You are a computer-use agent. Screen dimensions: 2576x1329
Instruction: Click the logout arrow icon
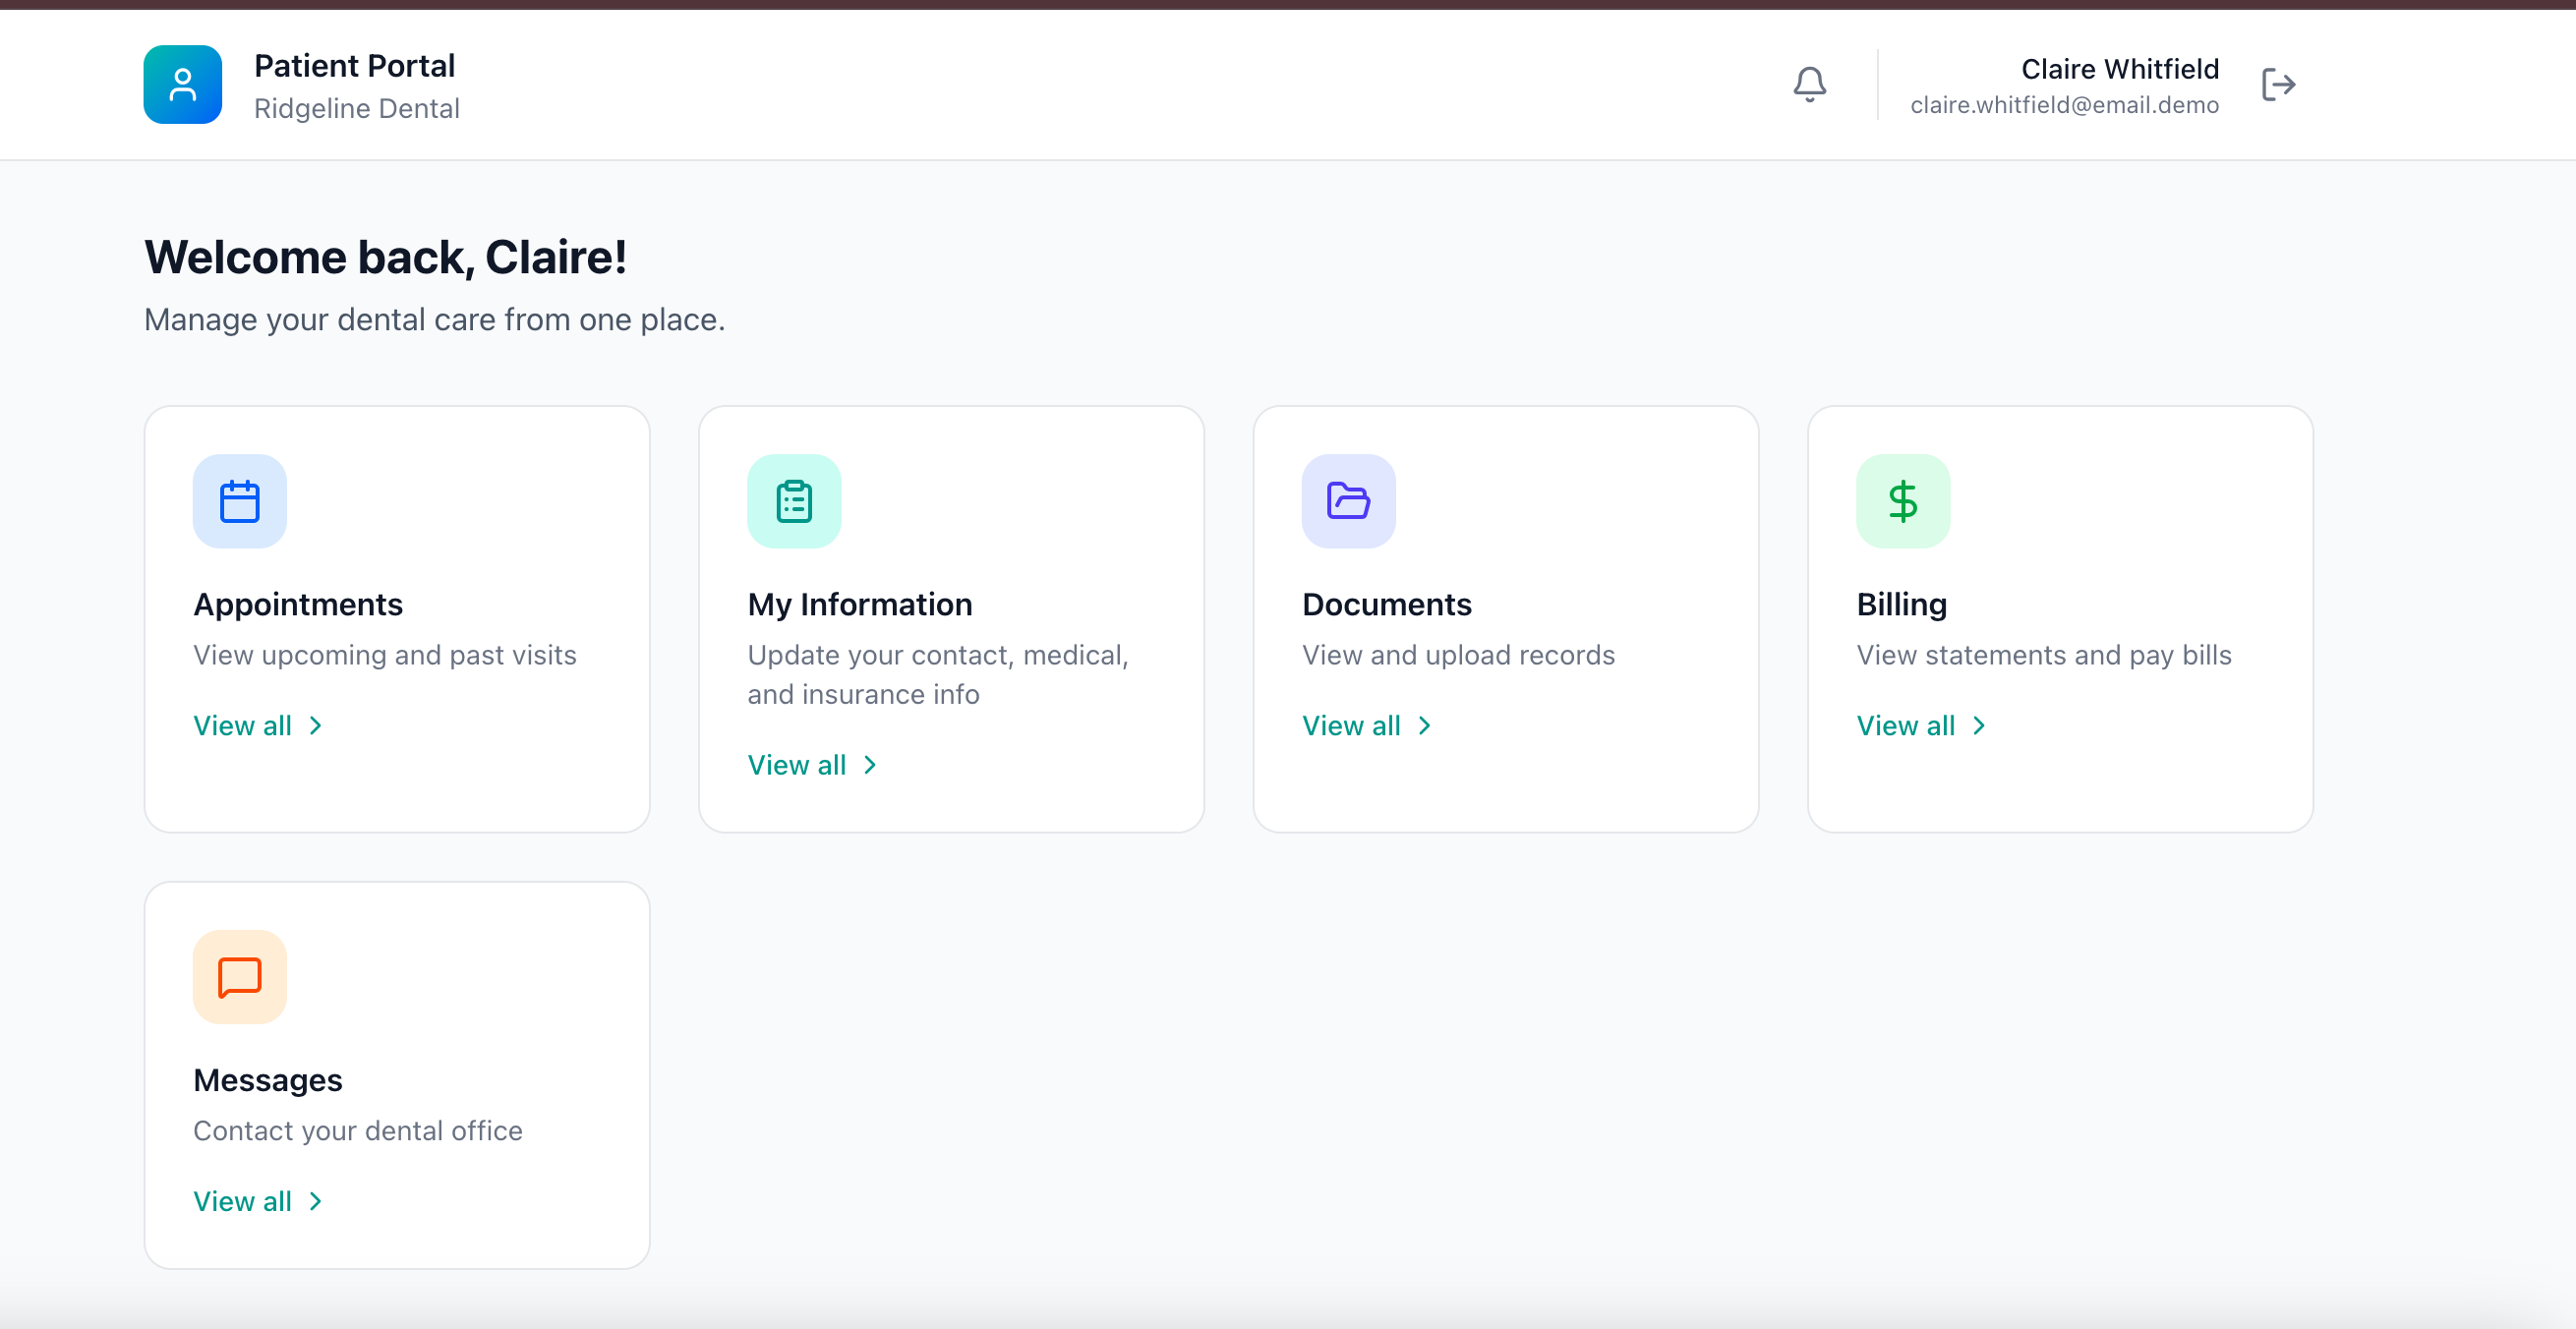coord(2278,84)
